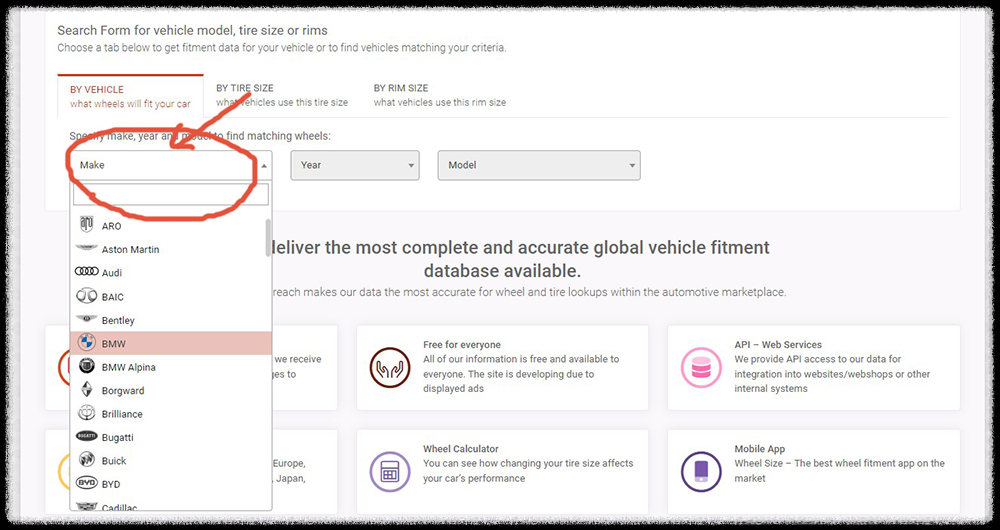Click the Aston Martin wings logo
The height and width of the screenshot is (530, 1000).
pos(86,248)
